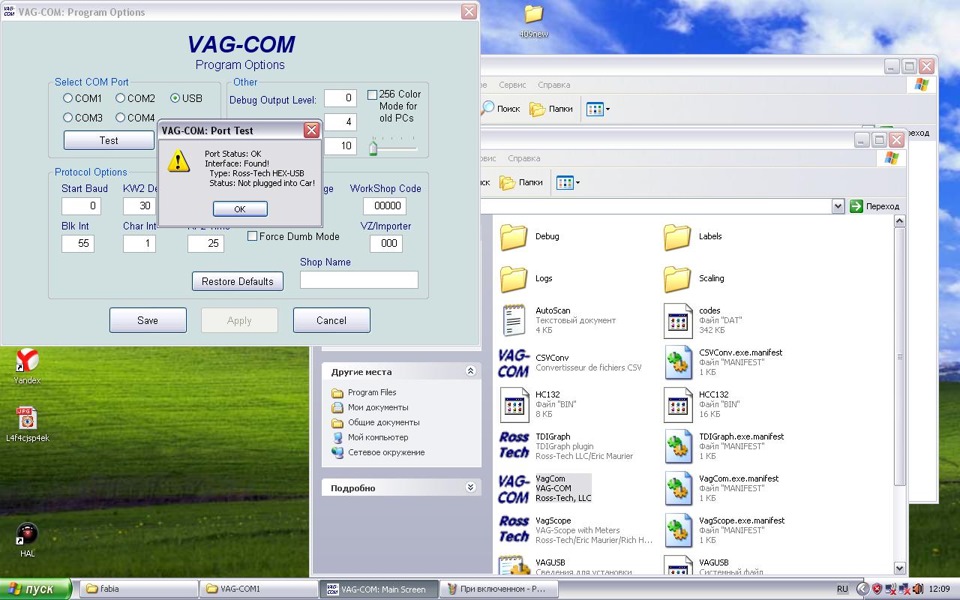Select the AutoScan text document icon

513,321
